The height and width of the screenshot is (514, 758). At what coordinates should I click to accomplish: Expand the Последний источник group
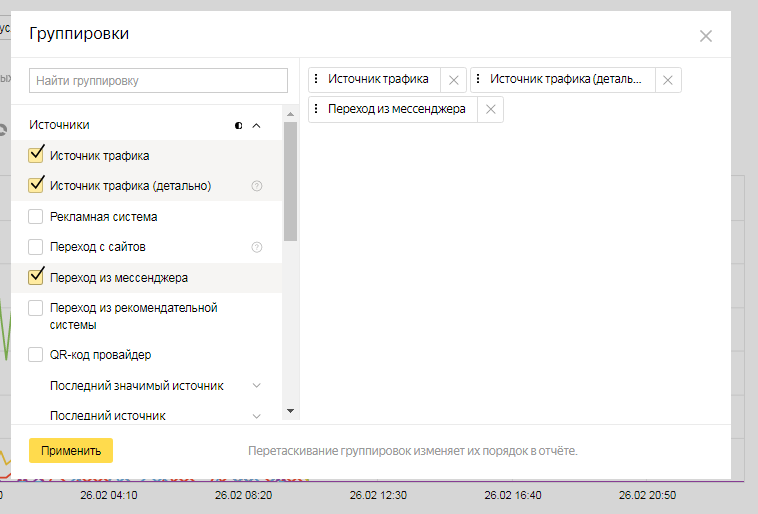click(256, 415)
